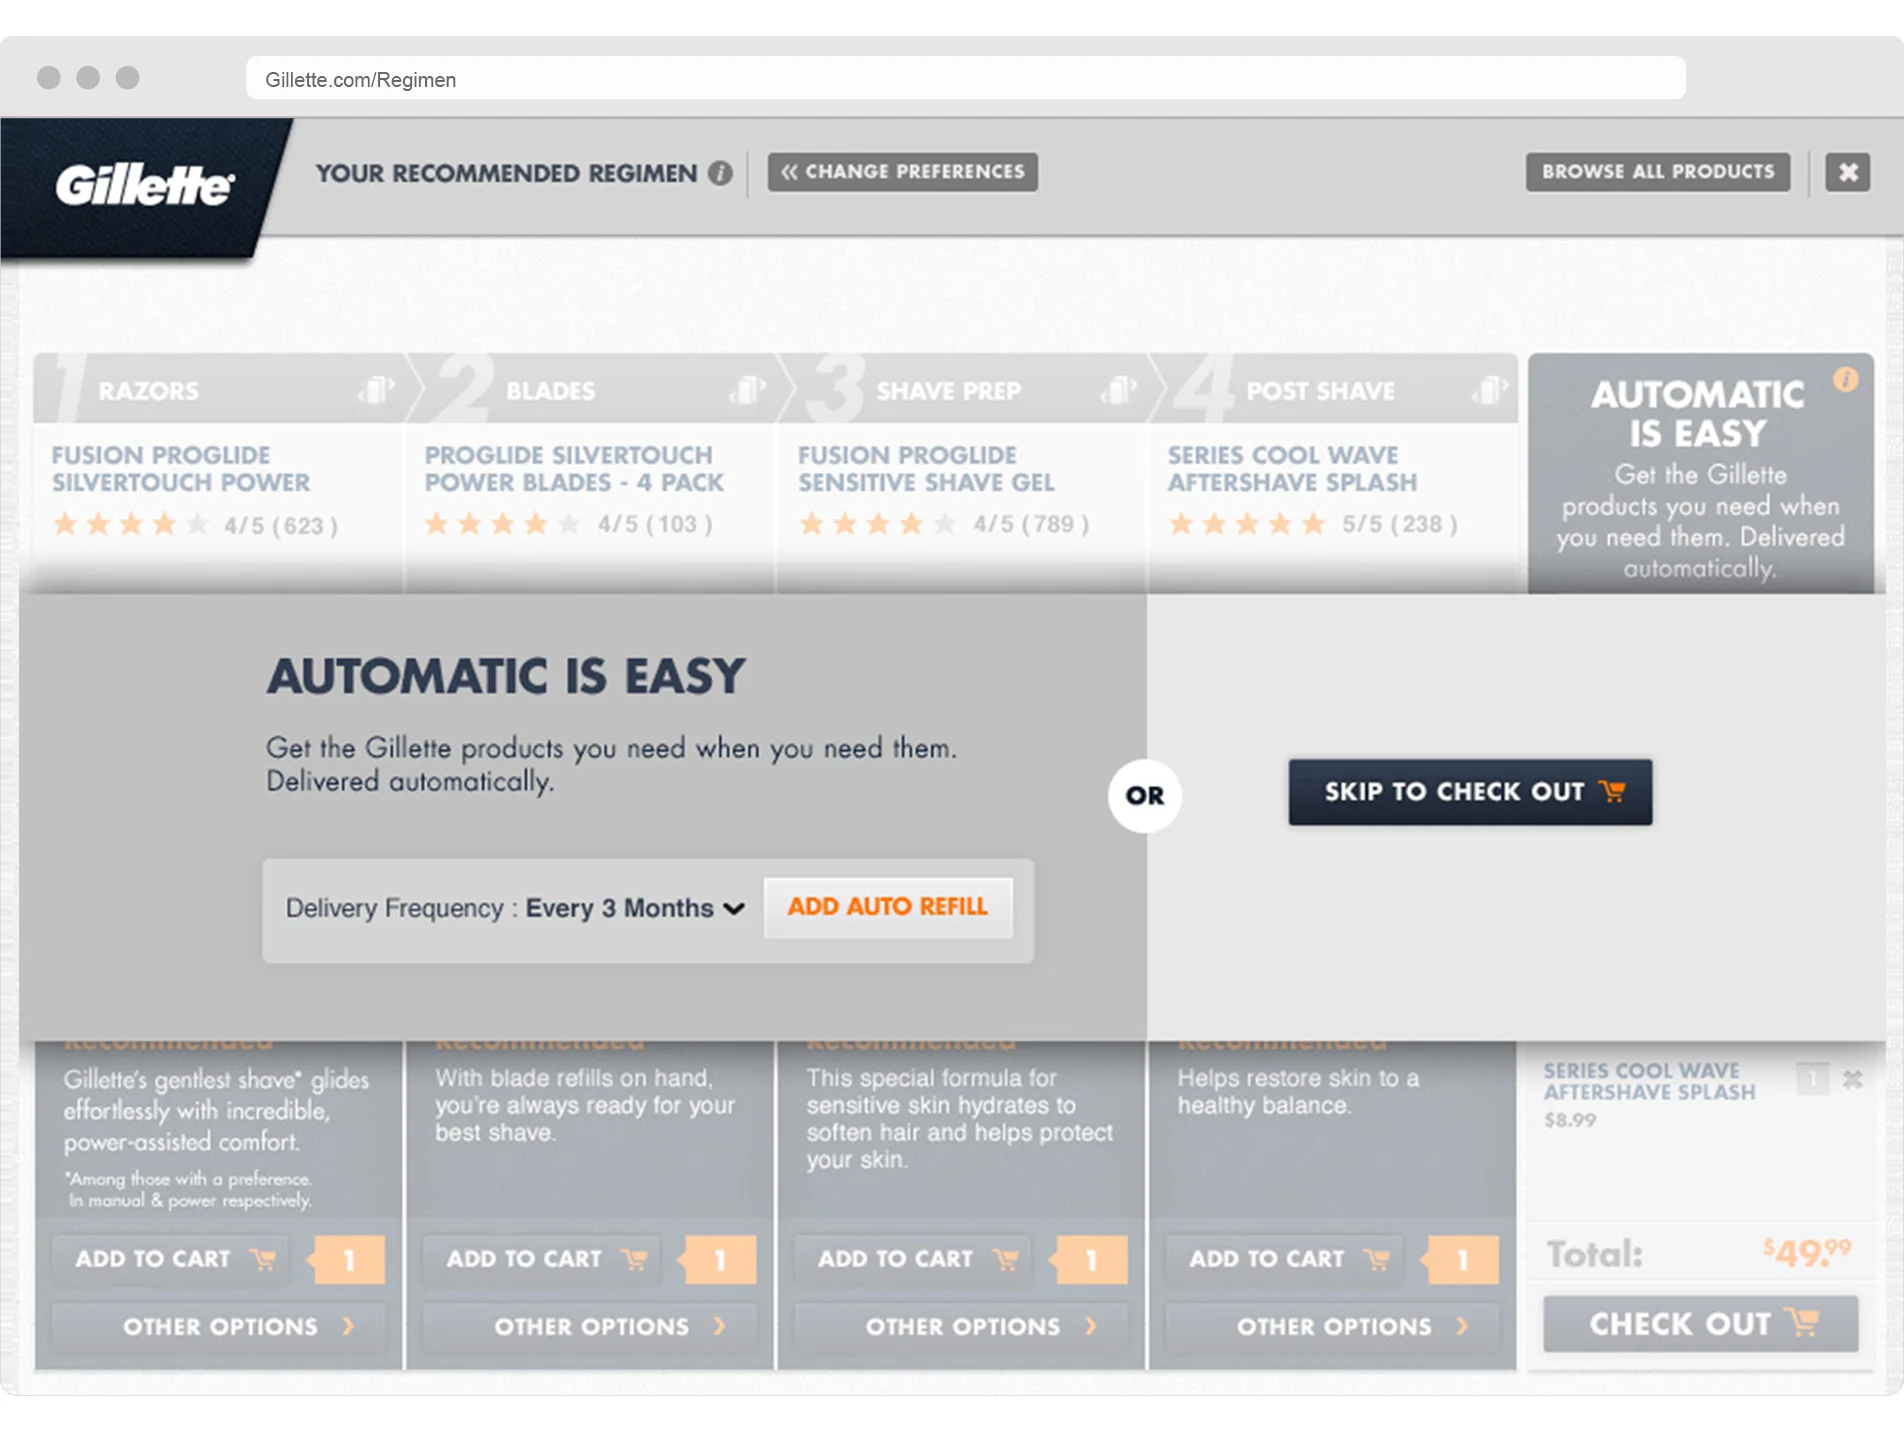Click the cart icon on Check Out button

pos(1805,1322)
